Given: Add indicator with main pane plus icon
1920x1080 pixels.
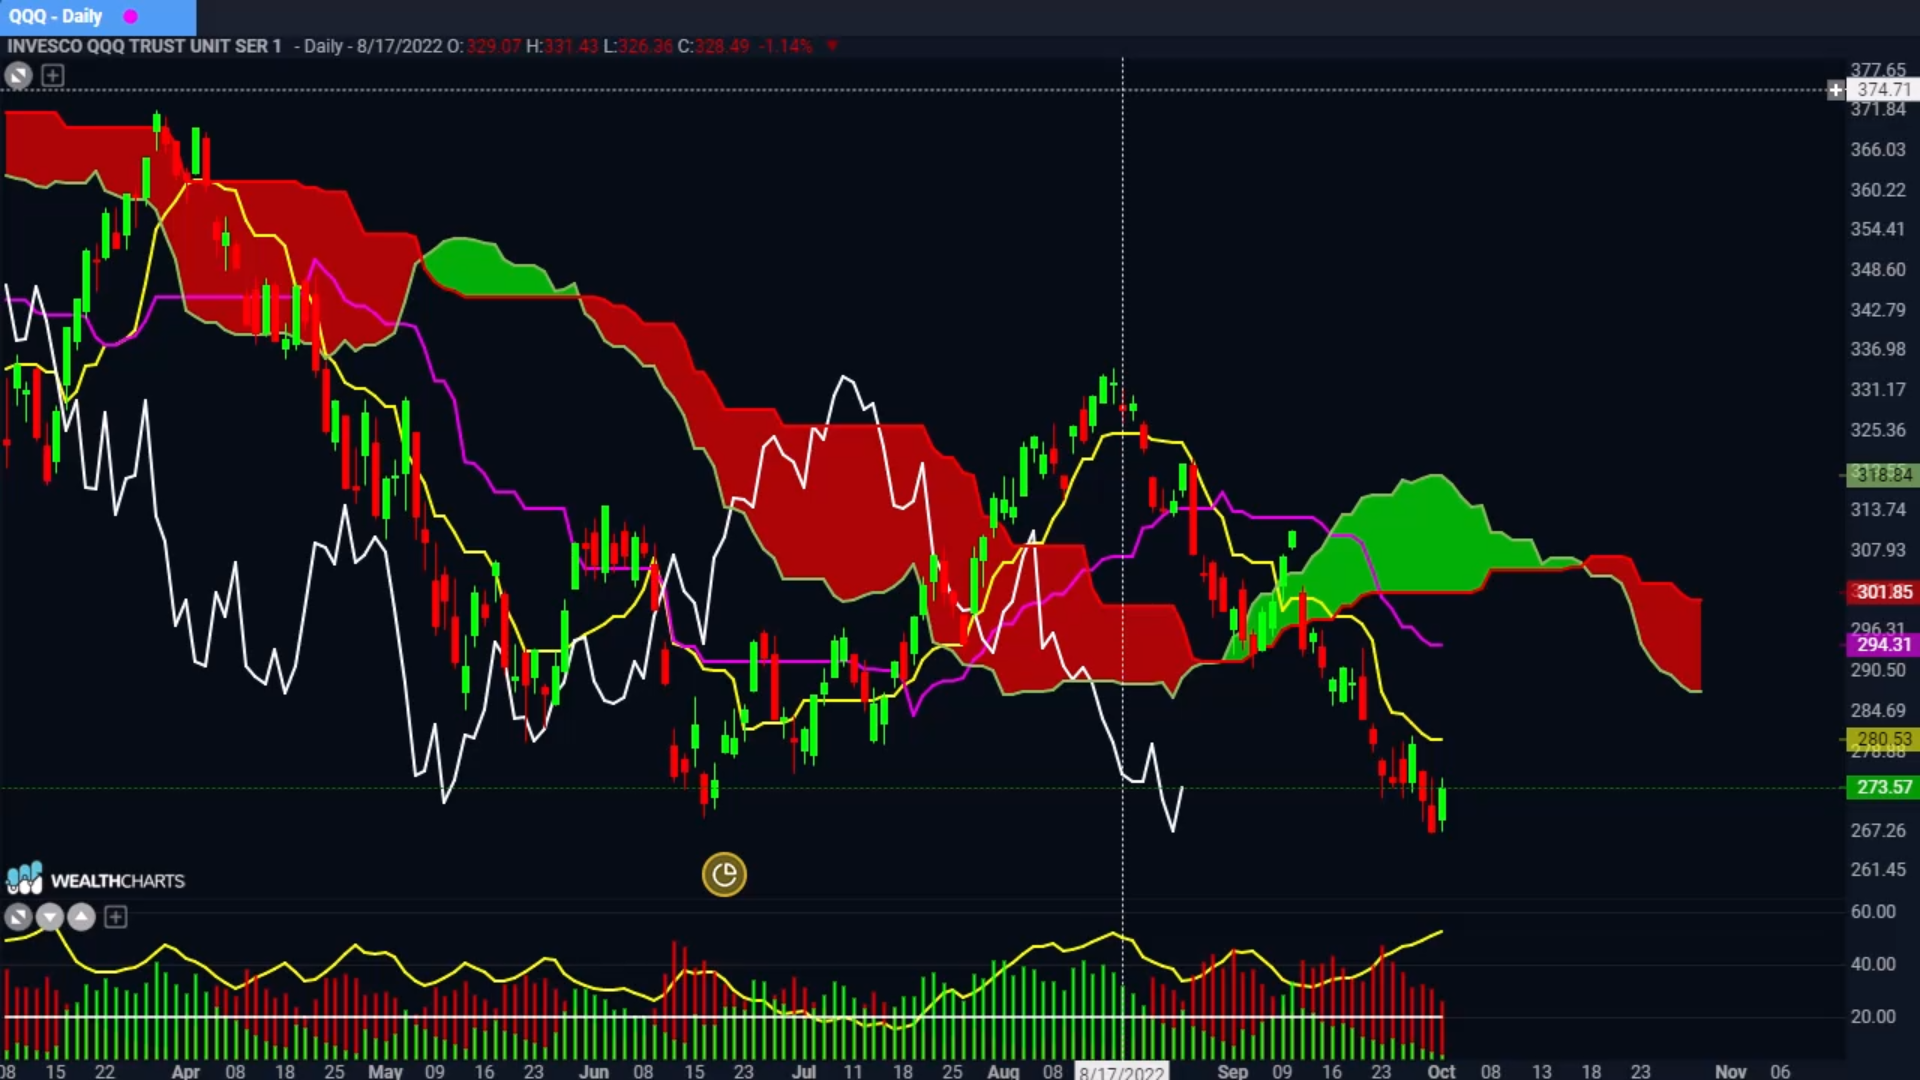Looking at the screenshot, I should coord(53,75).
